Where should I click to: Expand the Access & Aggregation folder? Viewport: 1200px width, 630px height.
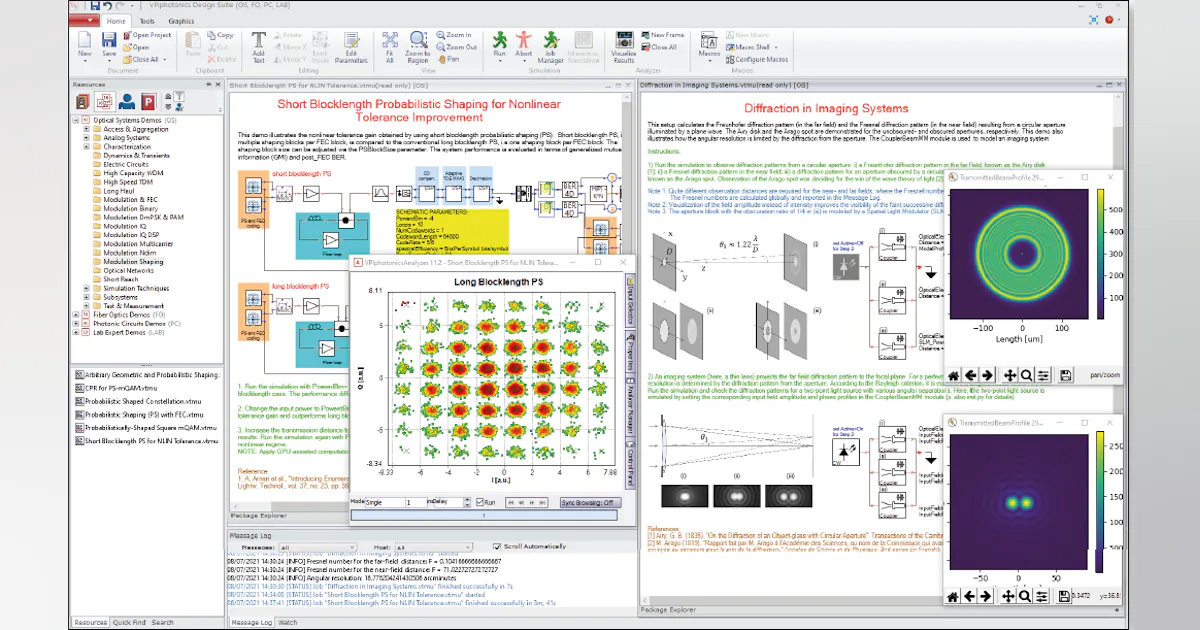pos(86,129)
